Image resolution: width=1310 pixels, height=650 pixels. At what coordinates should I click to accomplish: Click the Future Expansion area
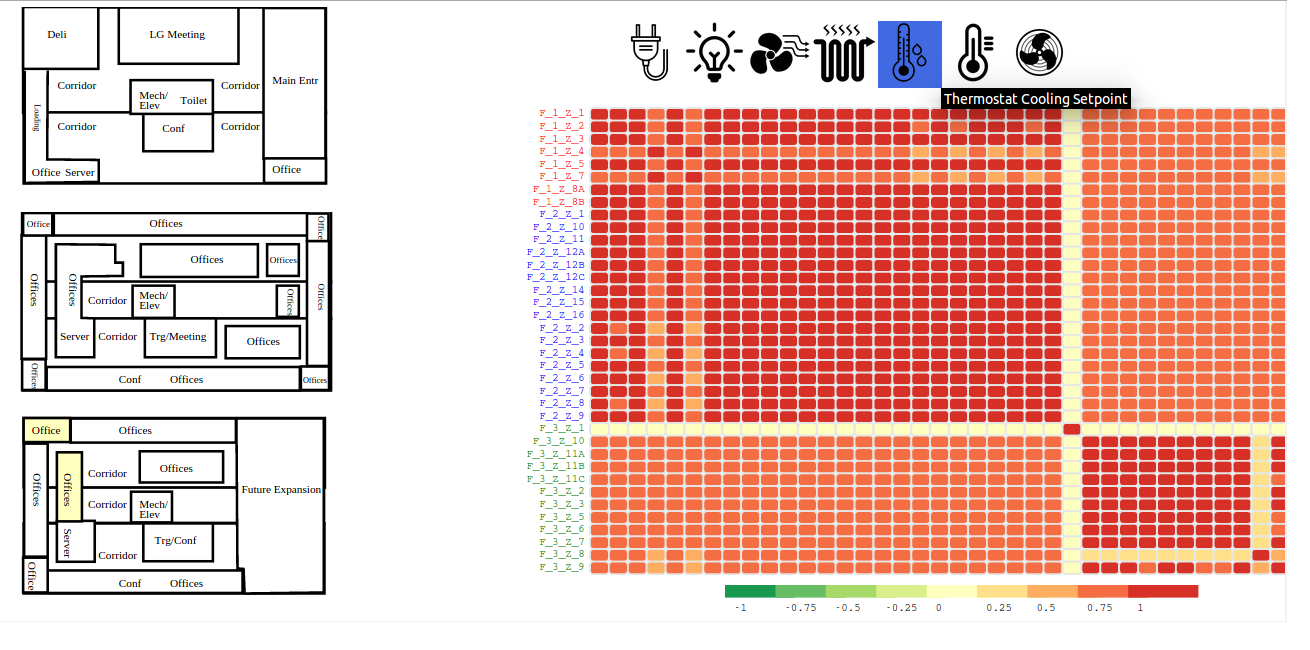[281, 490]
